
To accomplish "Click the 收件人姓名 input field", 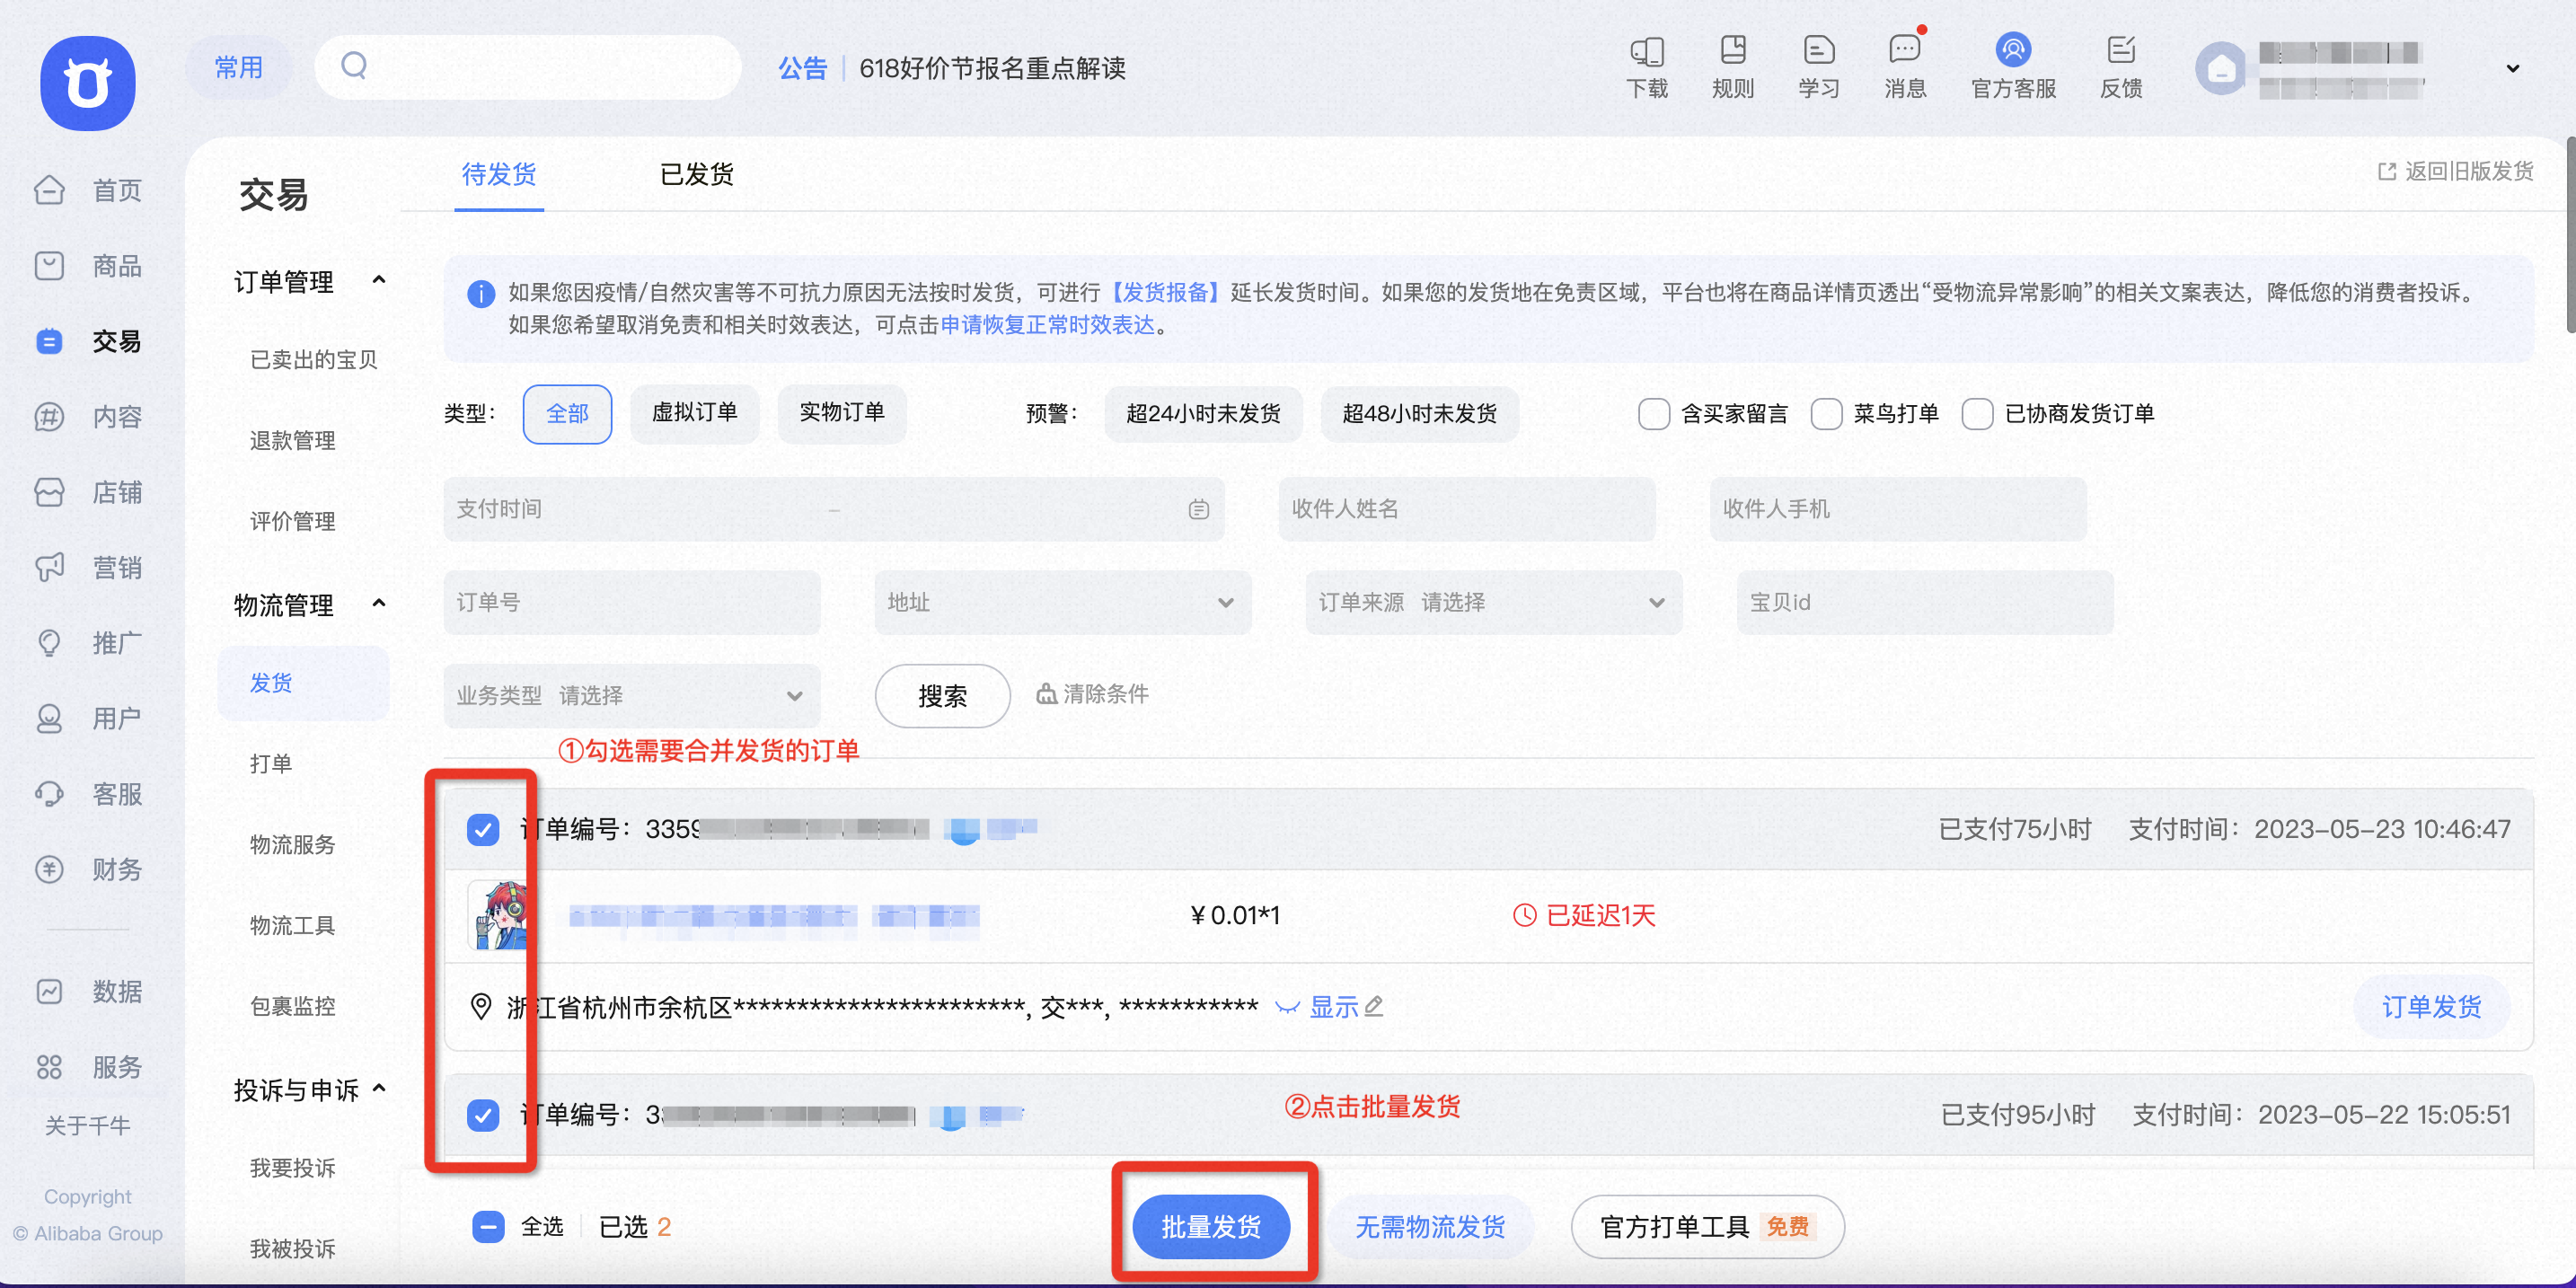I will point(1466,509).
